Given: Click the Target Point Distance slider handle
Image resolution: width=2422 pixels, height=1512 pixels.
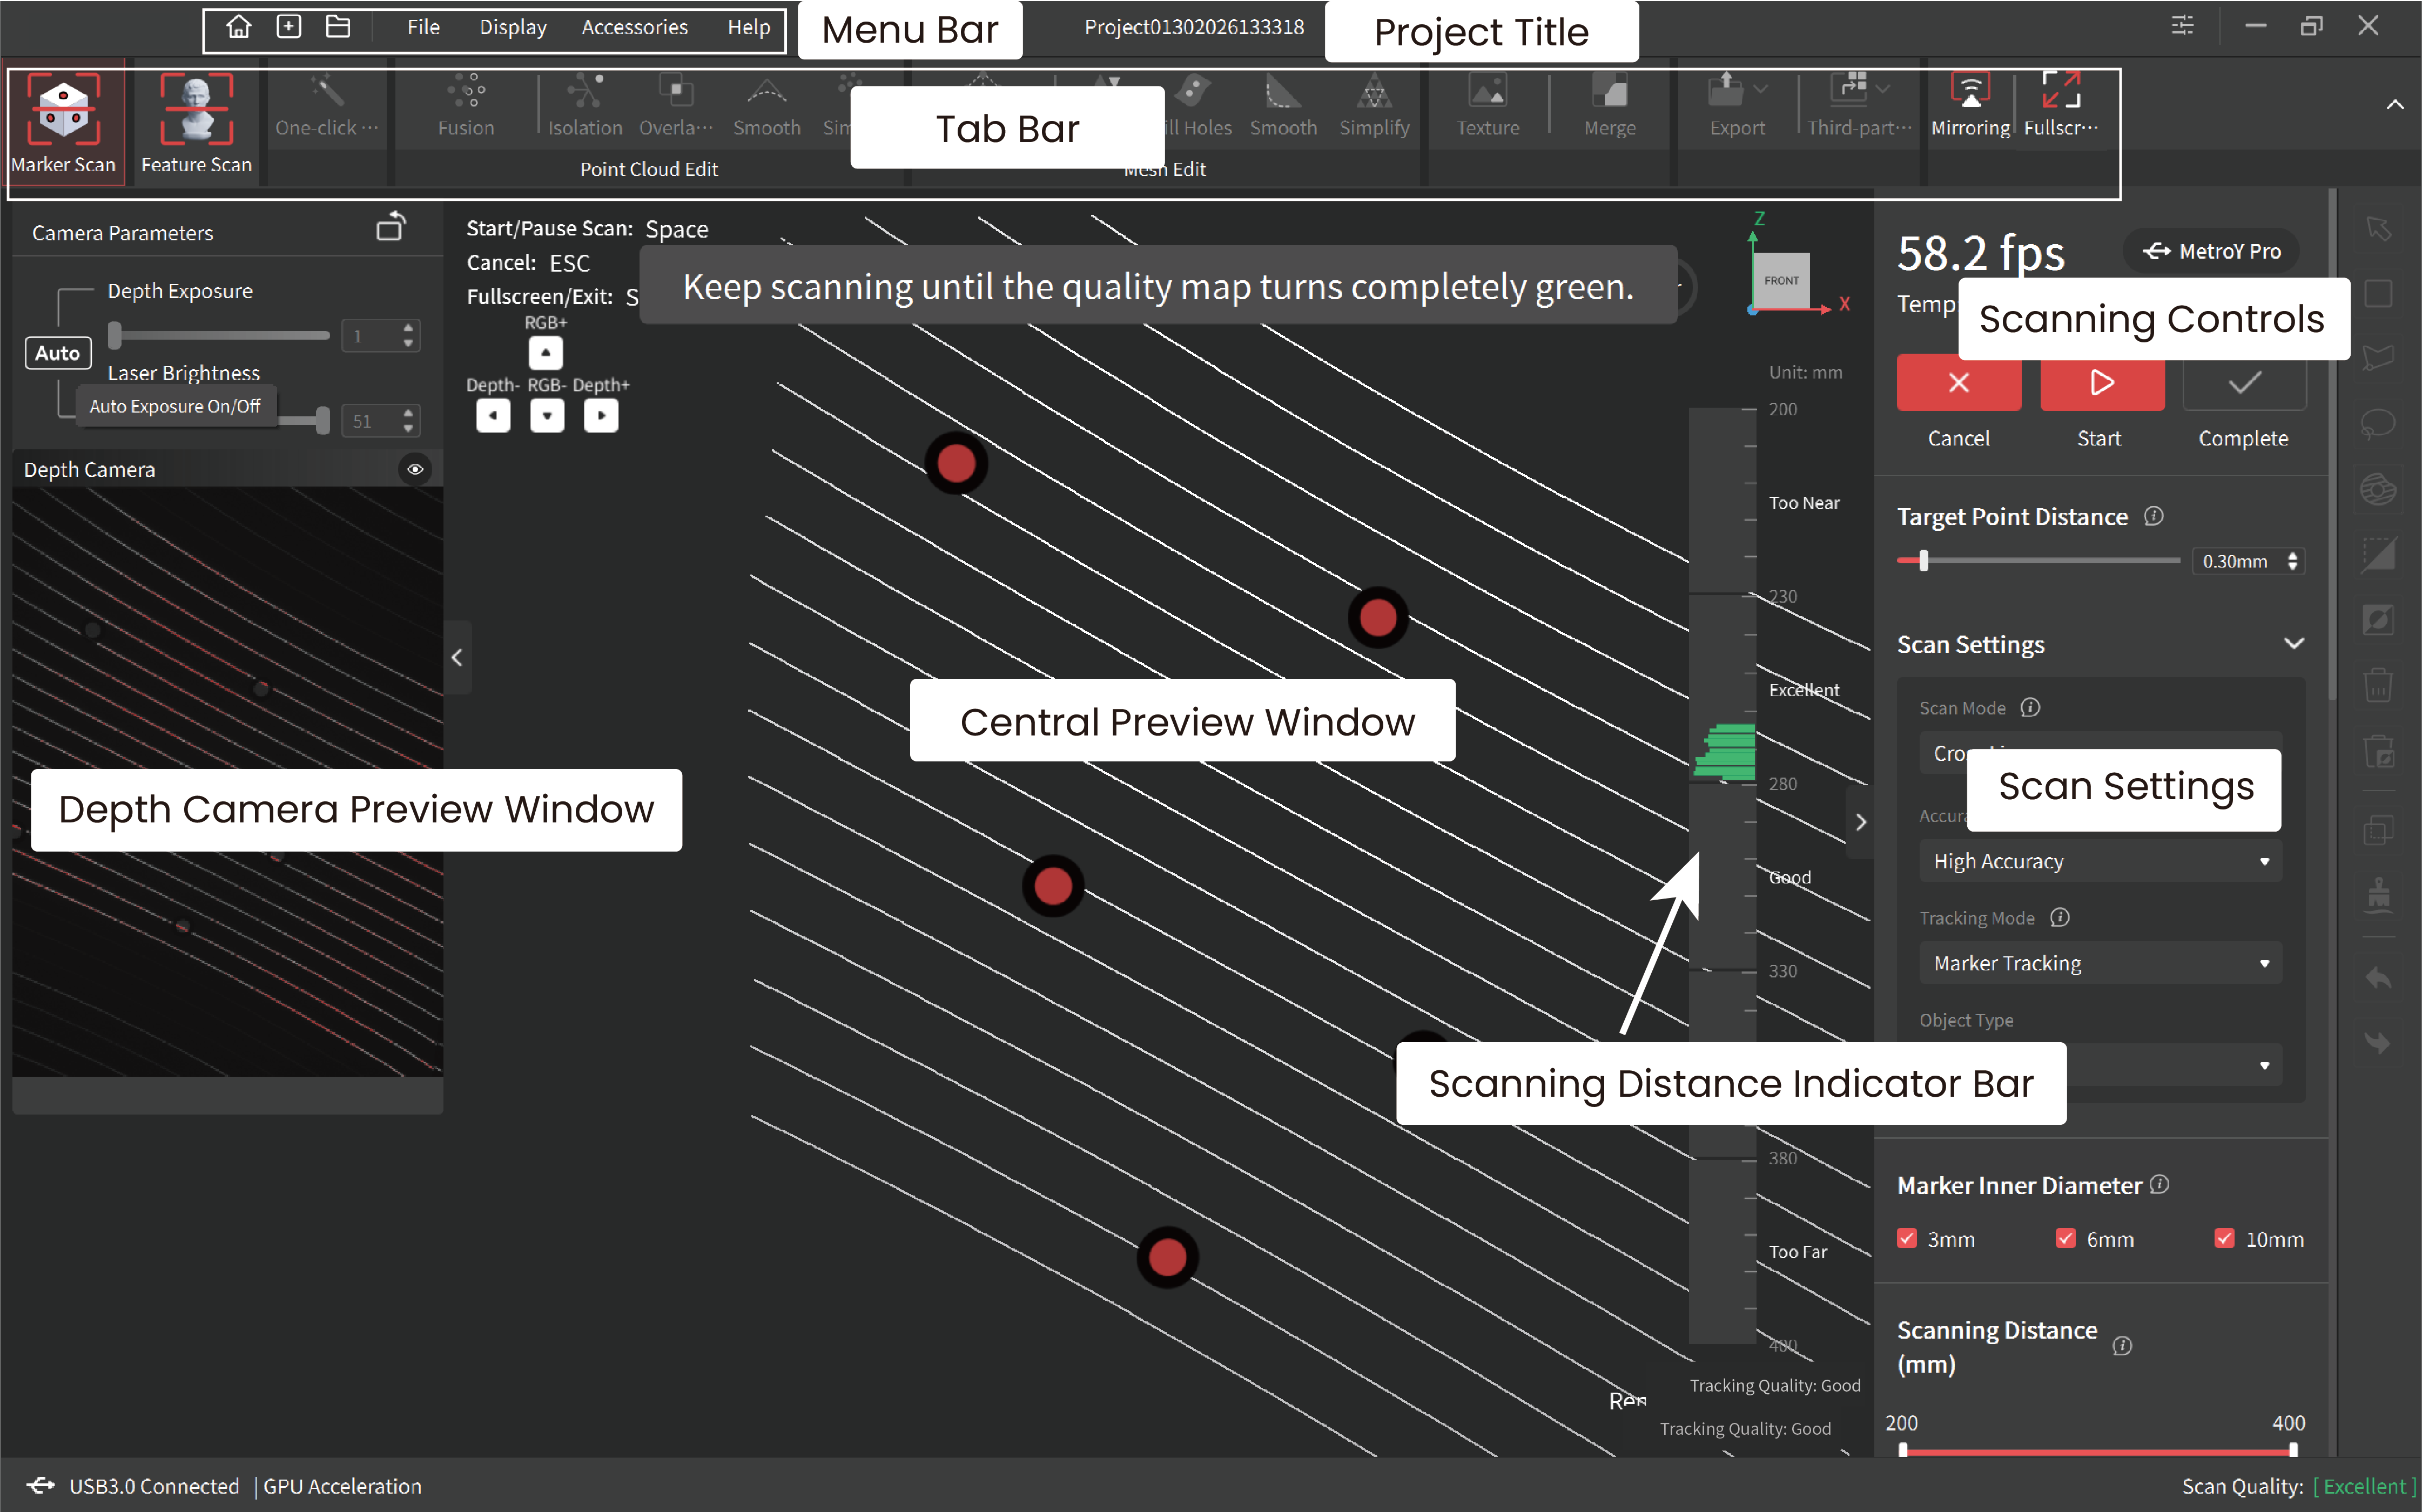Looking at the screenshot, I should (x=1923, y=561).
